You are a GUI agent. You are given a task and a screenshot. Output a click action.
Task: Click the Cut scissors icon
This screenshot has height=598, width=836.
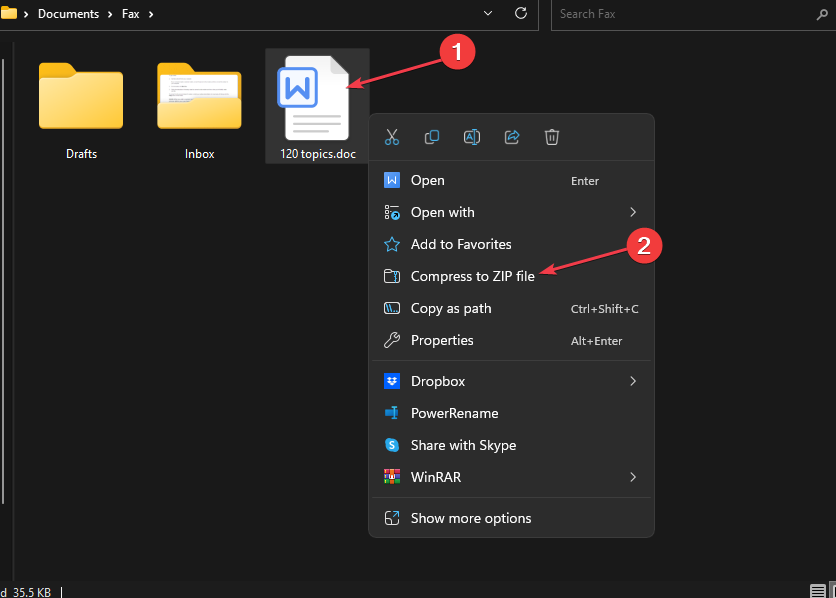pos(392,137)
